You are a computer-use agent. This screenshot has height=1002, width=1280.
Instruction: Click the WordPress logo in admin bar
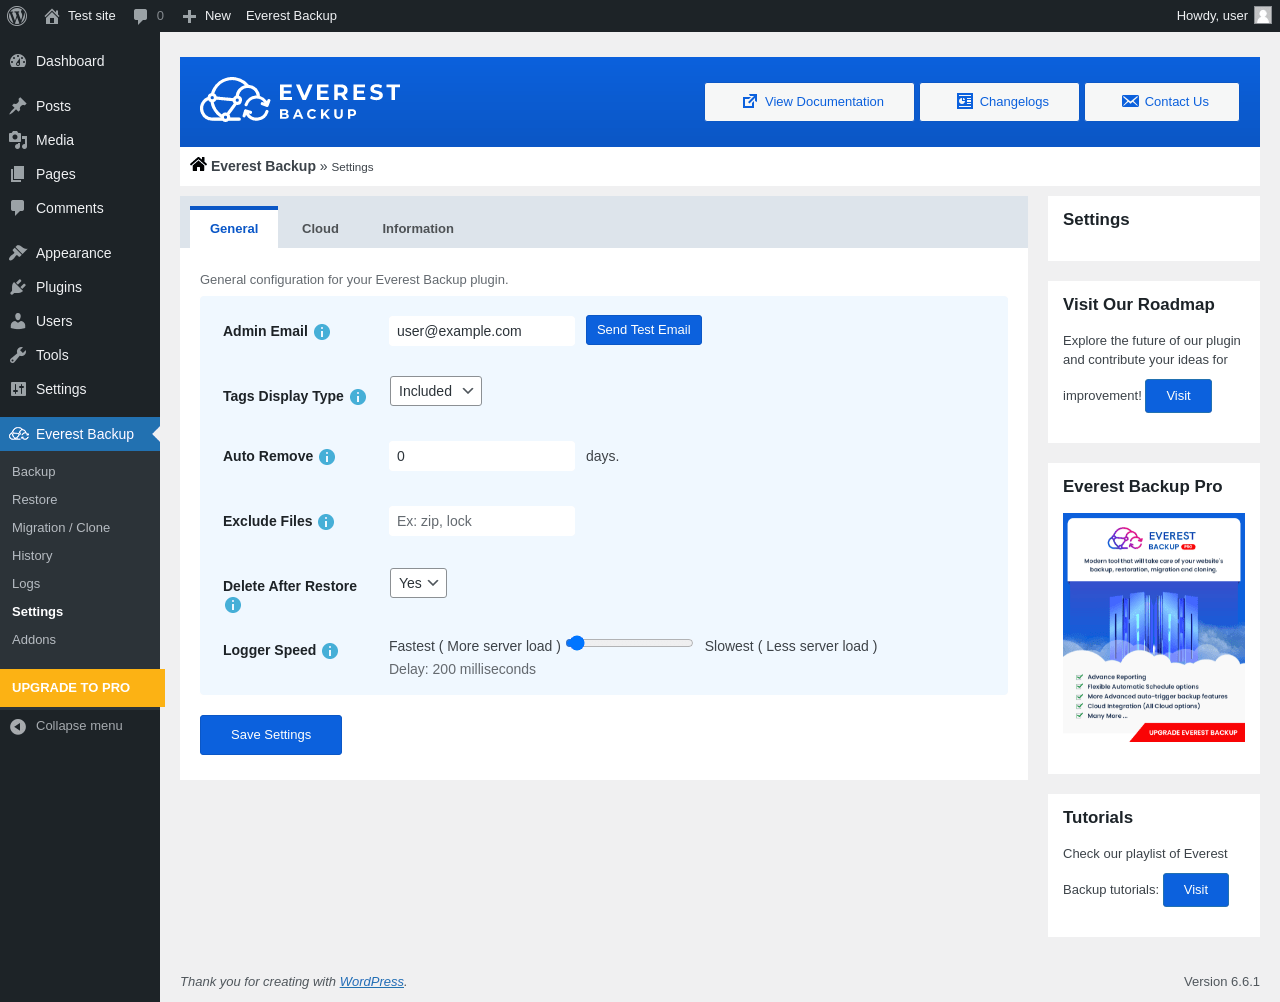[x=17, y=16]
